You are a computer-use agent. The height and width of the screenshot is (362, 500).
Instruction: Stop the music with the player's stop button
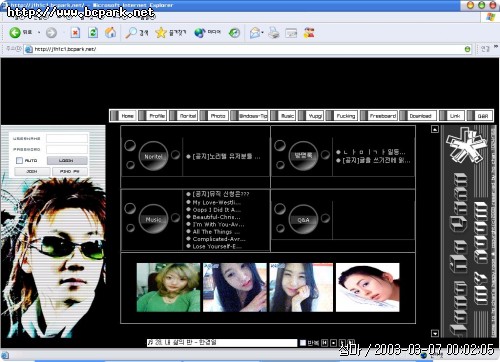333,343
